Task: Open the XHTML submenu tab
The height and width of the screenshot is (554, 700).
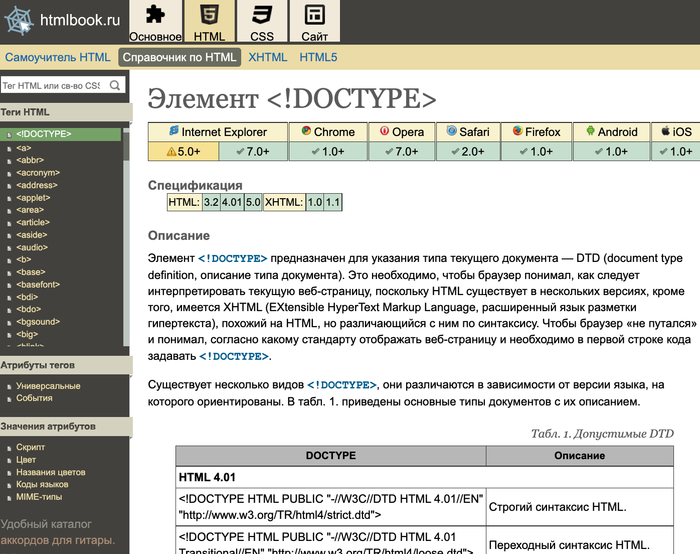Action: tap(268, 57)
